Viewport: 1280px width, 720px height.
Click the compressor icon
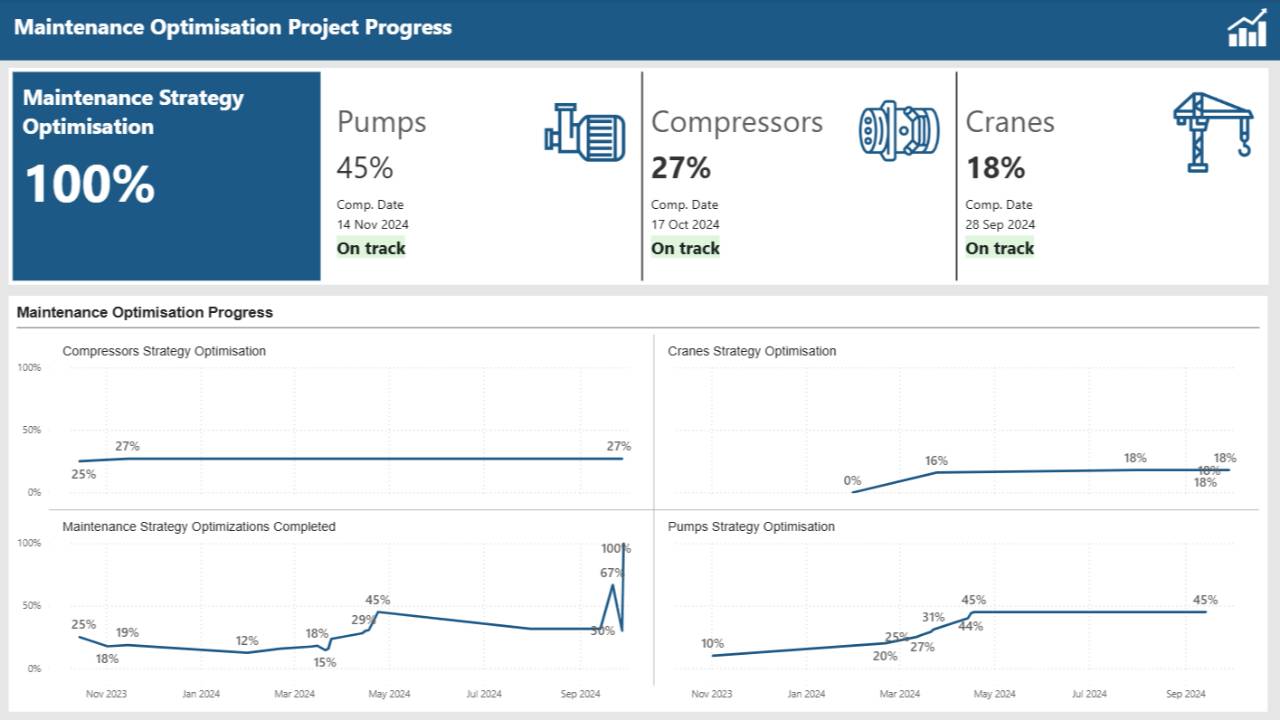pyautogui.click(x=899, y=130)
